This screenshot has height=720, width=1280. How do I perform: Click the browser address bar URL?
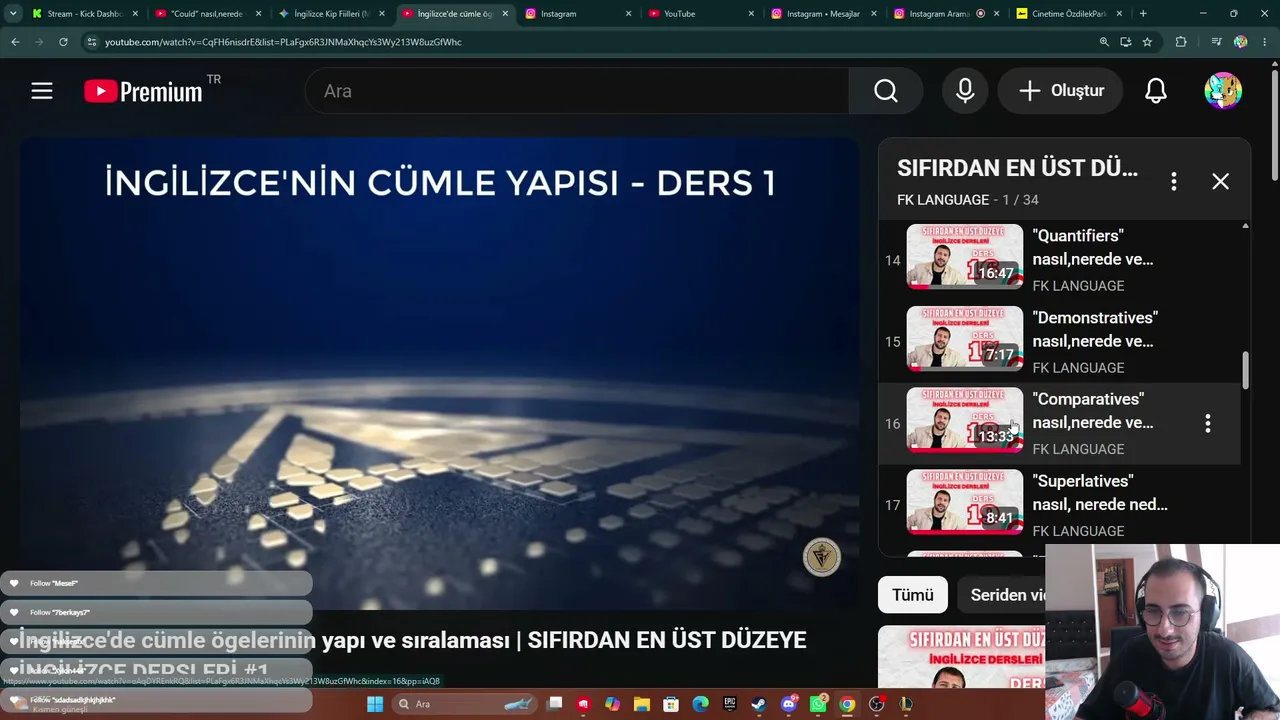[x=283, y=42]
